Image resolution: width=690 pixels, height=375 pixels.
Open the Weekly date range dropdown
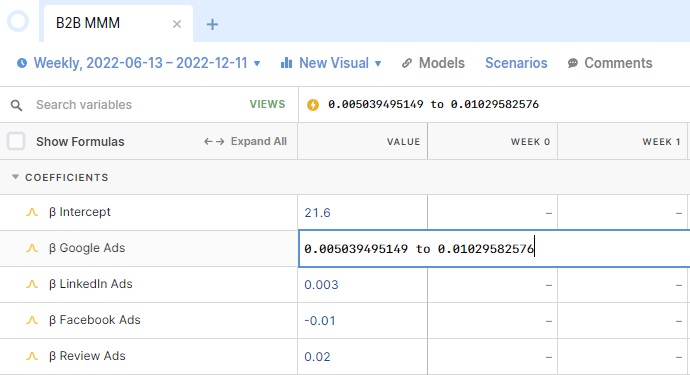click(x=139, y=63)
